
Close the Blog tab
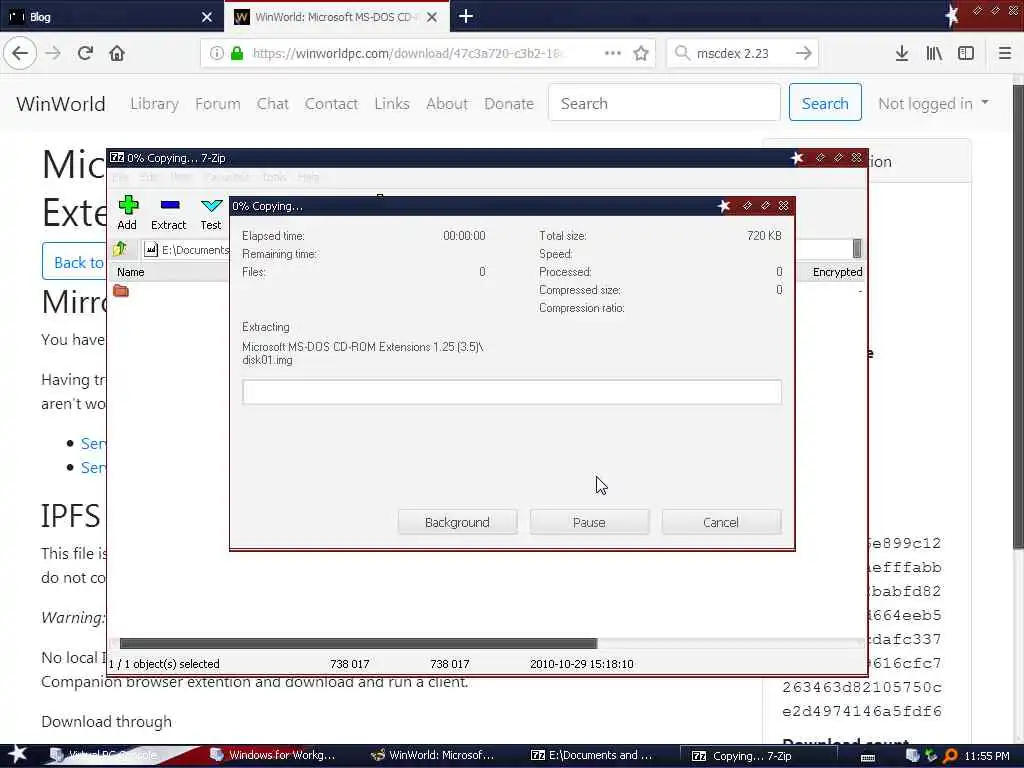207,17
